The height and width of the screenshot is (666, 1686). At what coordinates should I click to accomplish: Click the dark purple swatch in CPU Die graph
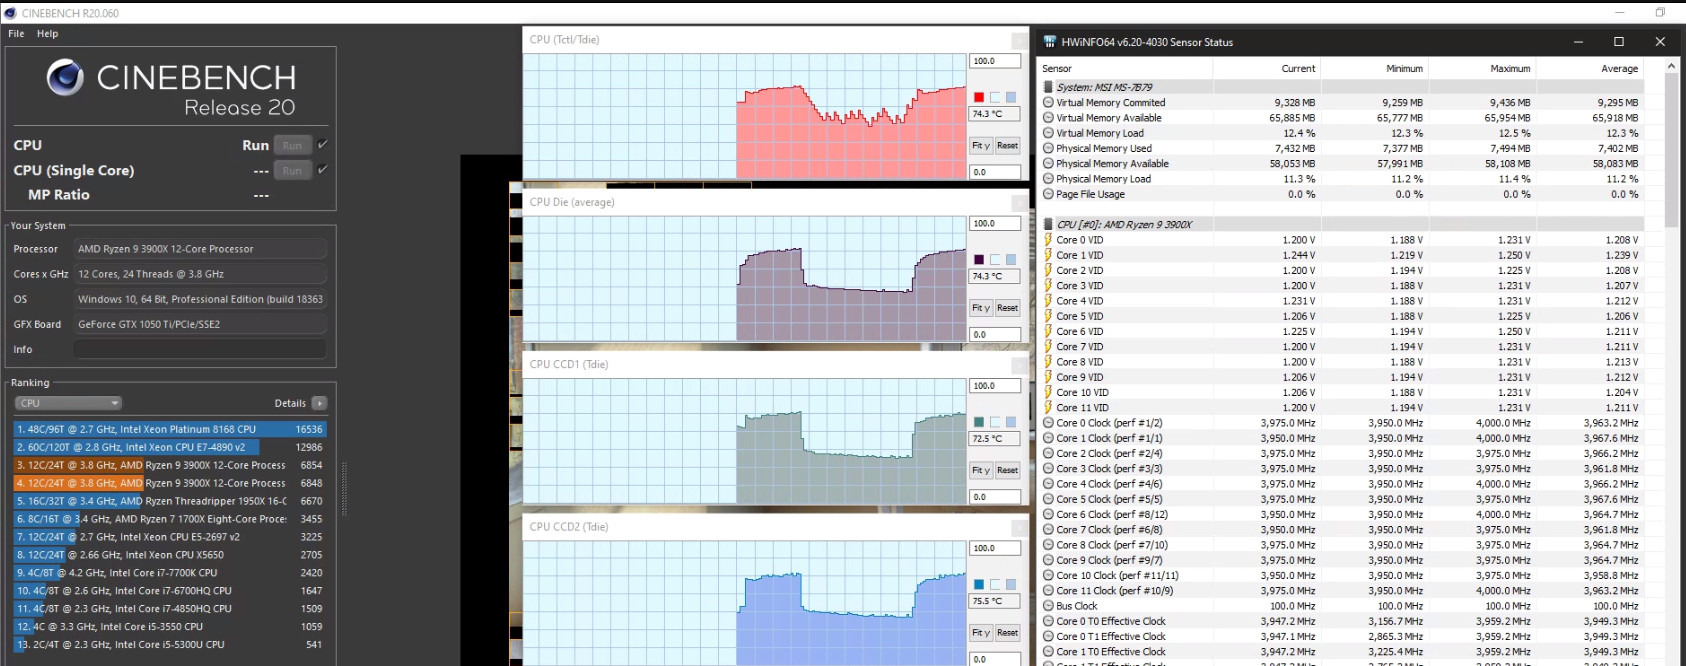click(x=979, y=260)
